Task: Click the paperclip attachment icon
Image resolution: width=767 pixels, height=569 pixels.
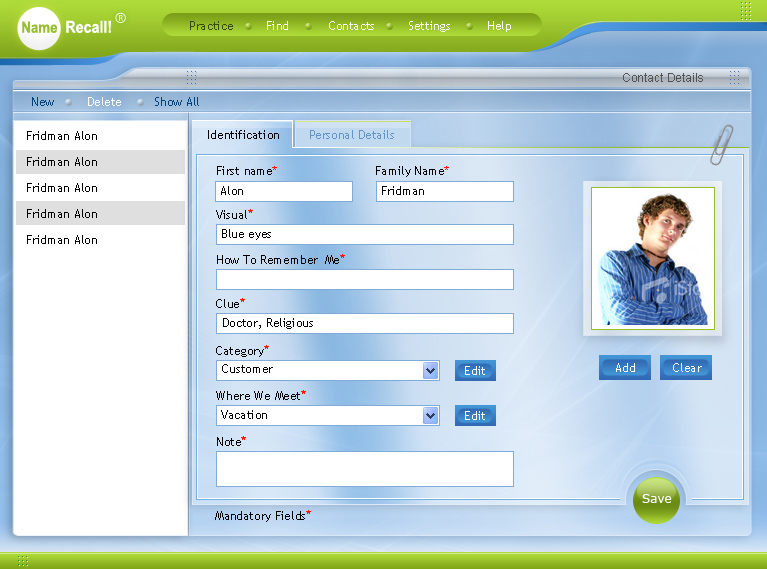Action: tap(721, 144)
